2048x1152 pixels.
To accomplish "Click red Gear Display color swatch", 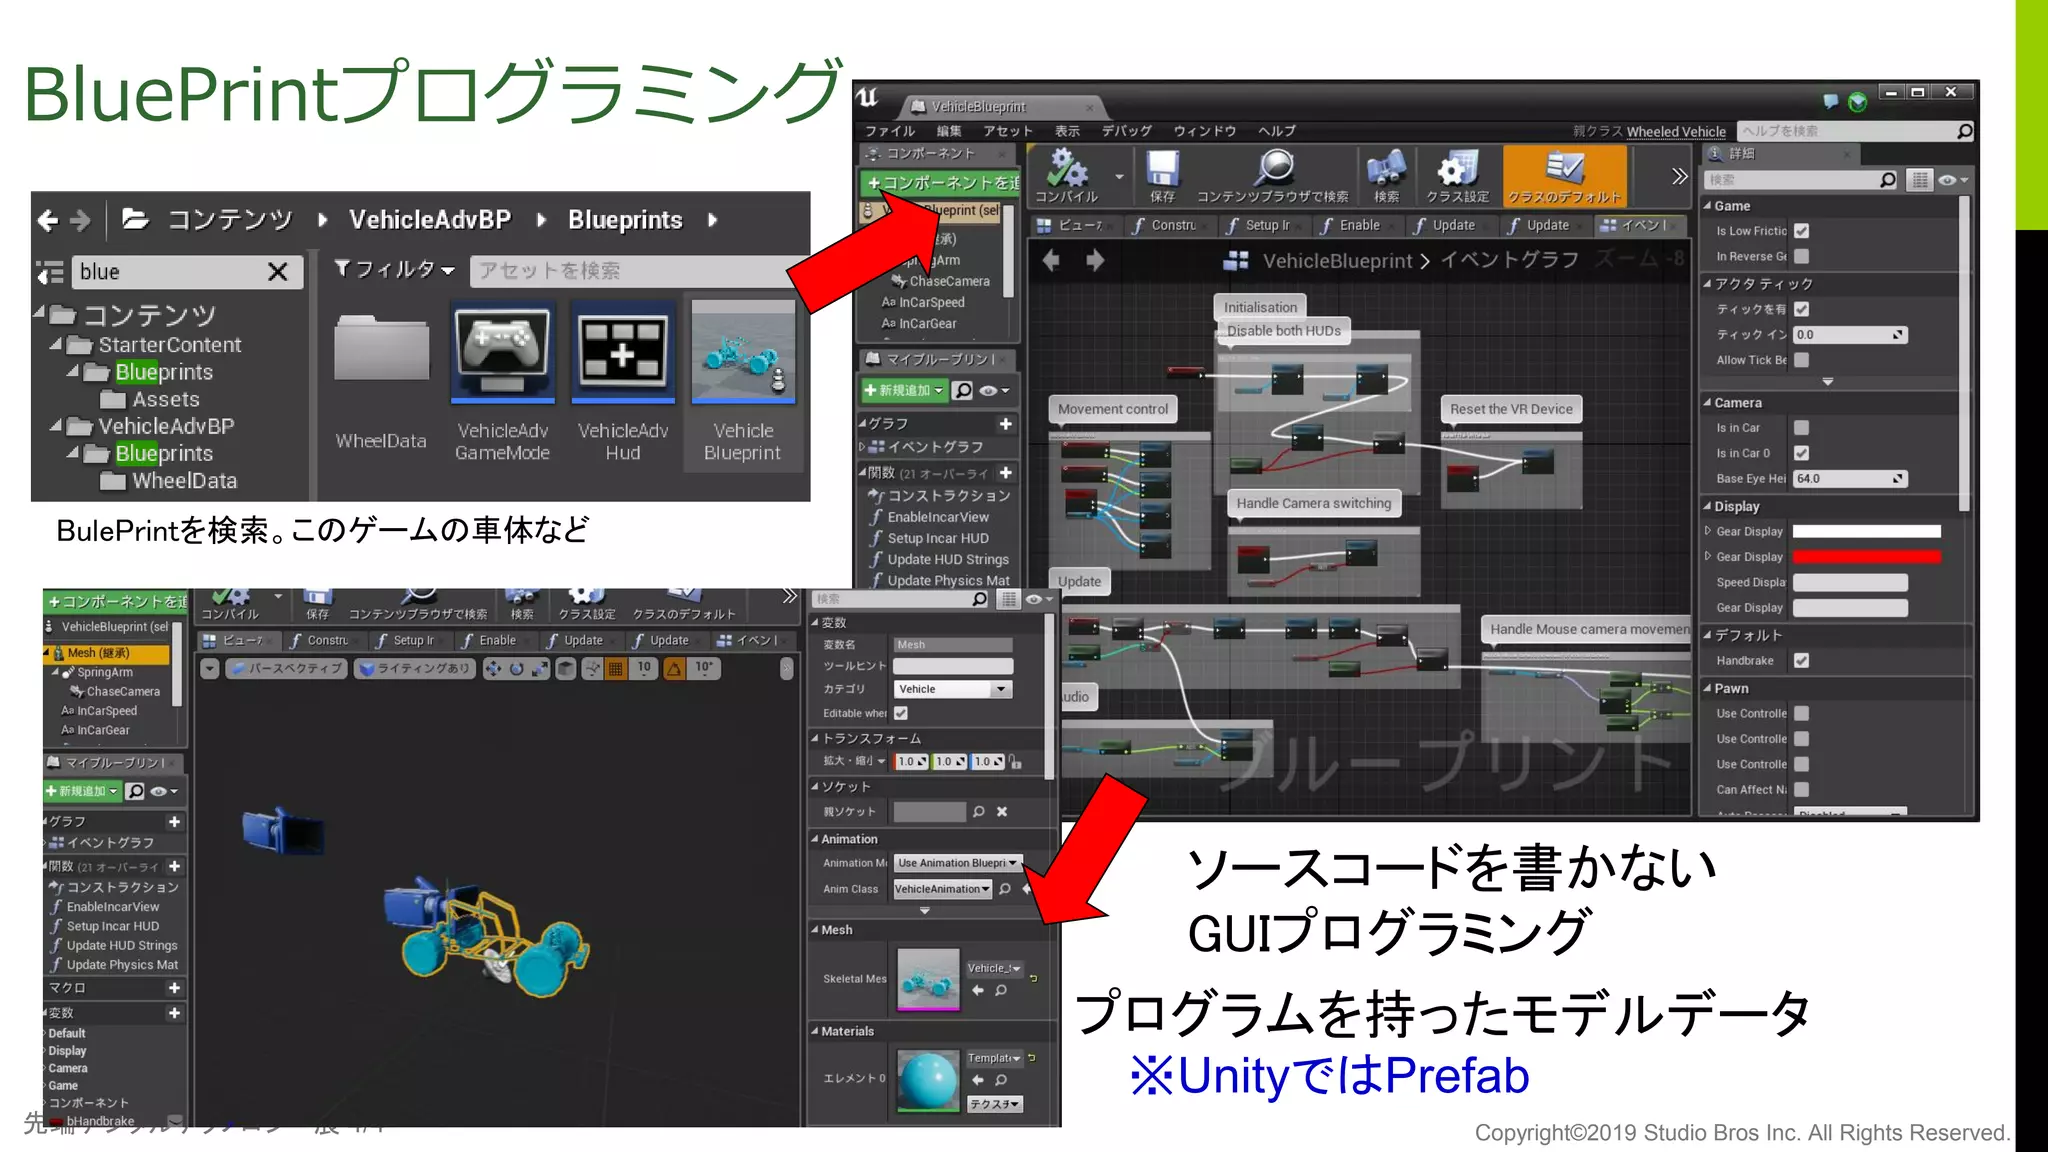I will (x=1866, y=557).
